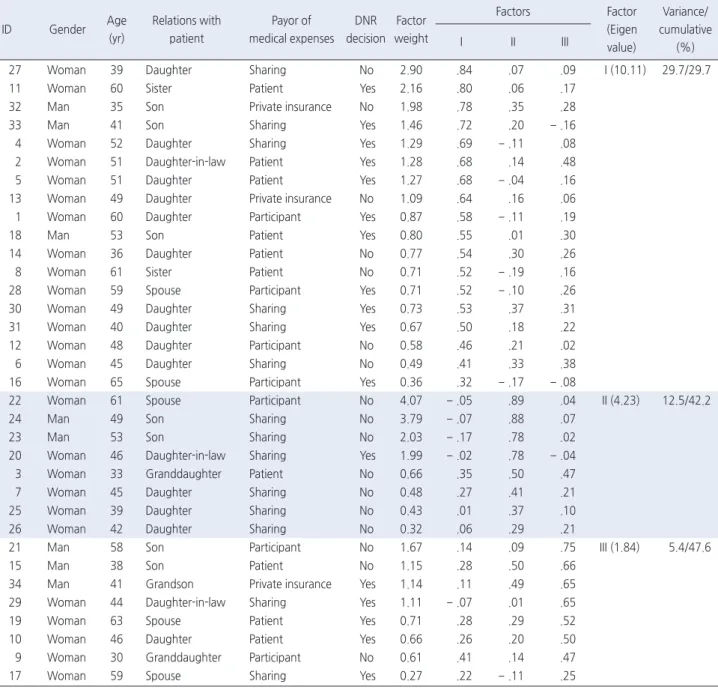The width and height of the screenshot is (718, 690).
Task: Select factor weight '1.15' of ID 15
Action: pos(411,565)
